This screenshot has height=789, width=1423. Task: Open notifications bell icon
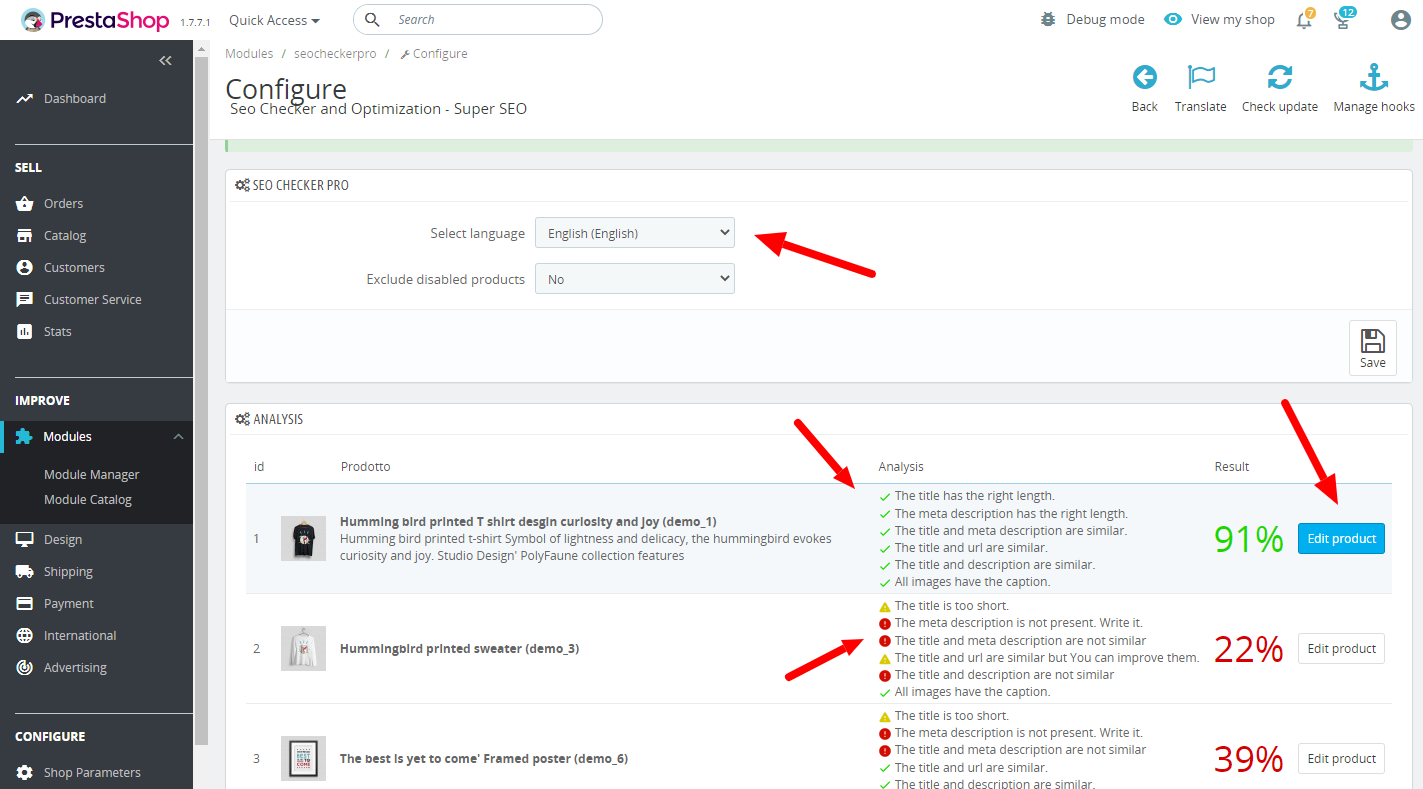1304,20
